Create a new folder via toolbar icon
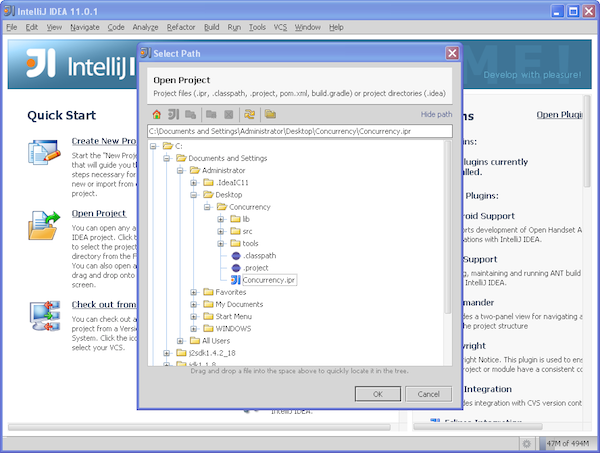The image size is (600, 453). 211,114
